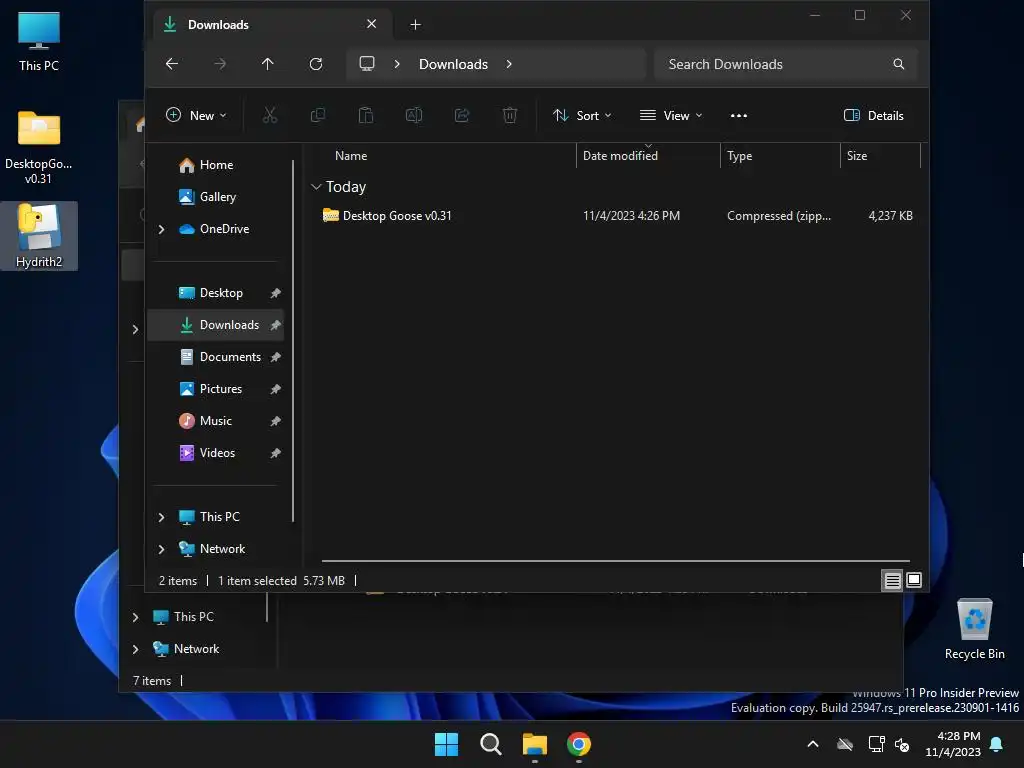Viewport: 1024px width, 768px height.
Task: Click the muted volume tray icon
Action: pos(903,744)
